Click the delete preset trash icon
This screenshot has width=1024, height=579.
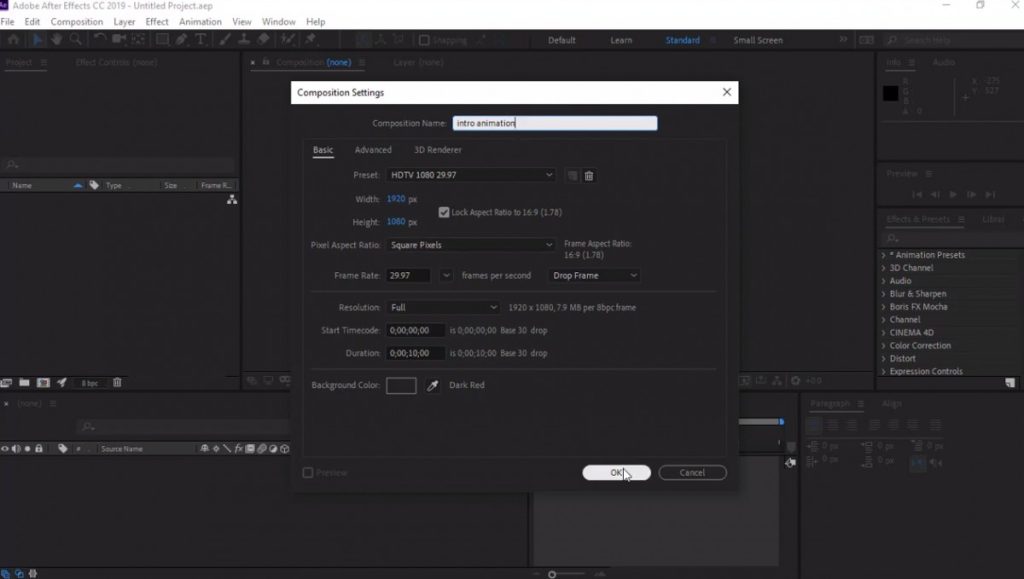coord(588,175)
